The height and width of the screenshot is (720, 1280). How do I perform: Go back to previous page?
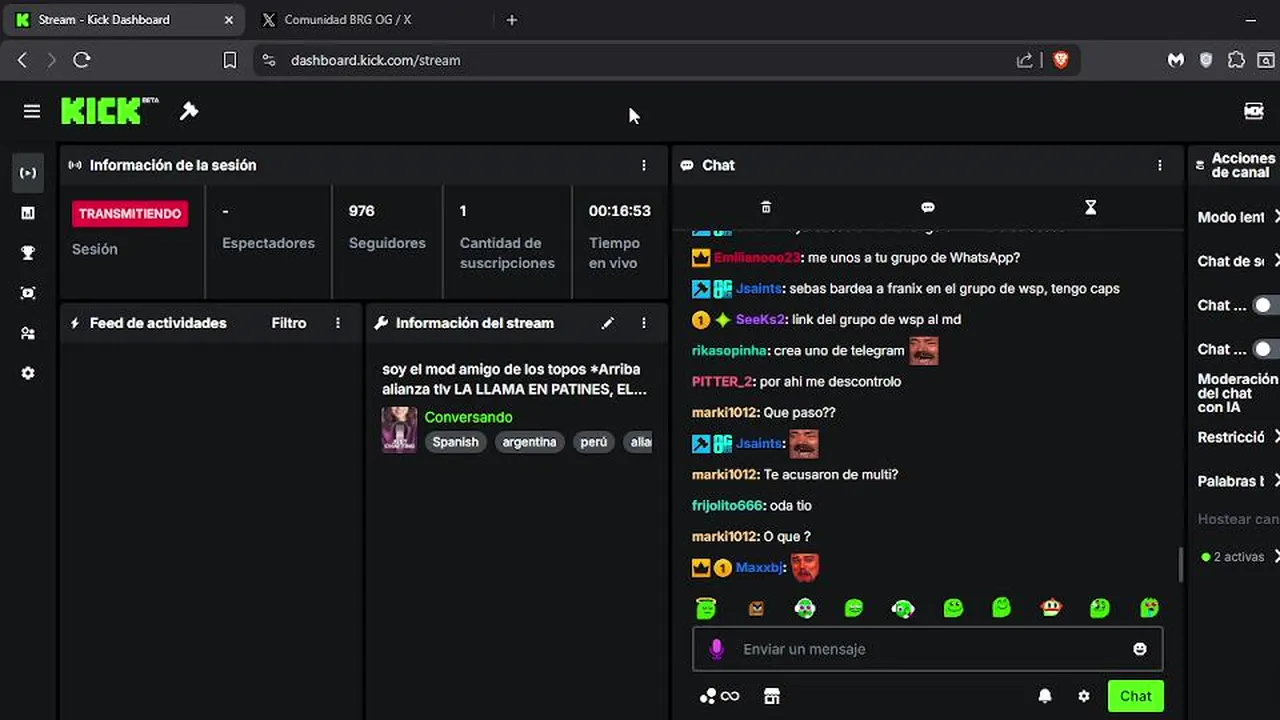pos(22,60)
